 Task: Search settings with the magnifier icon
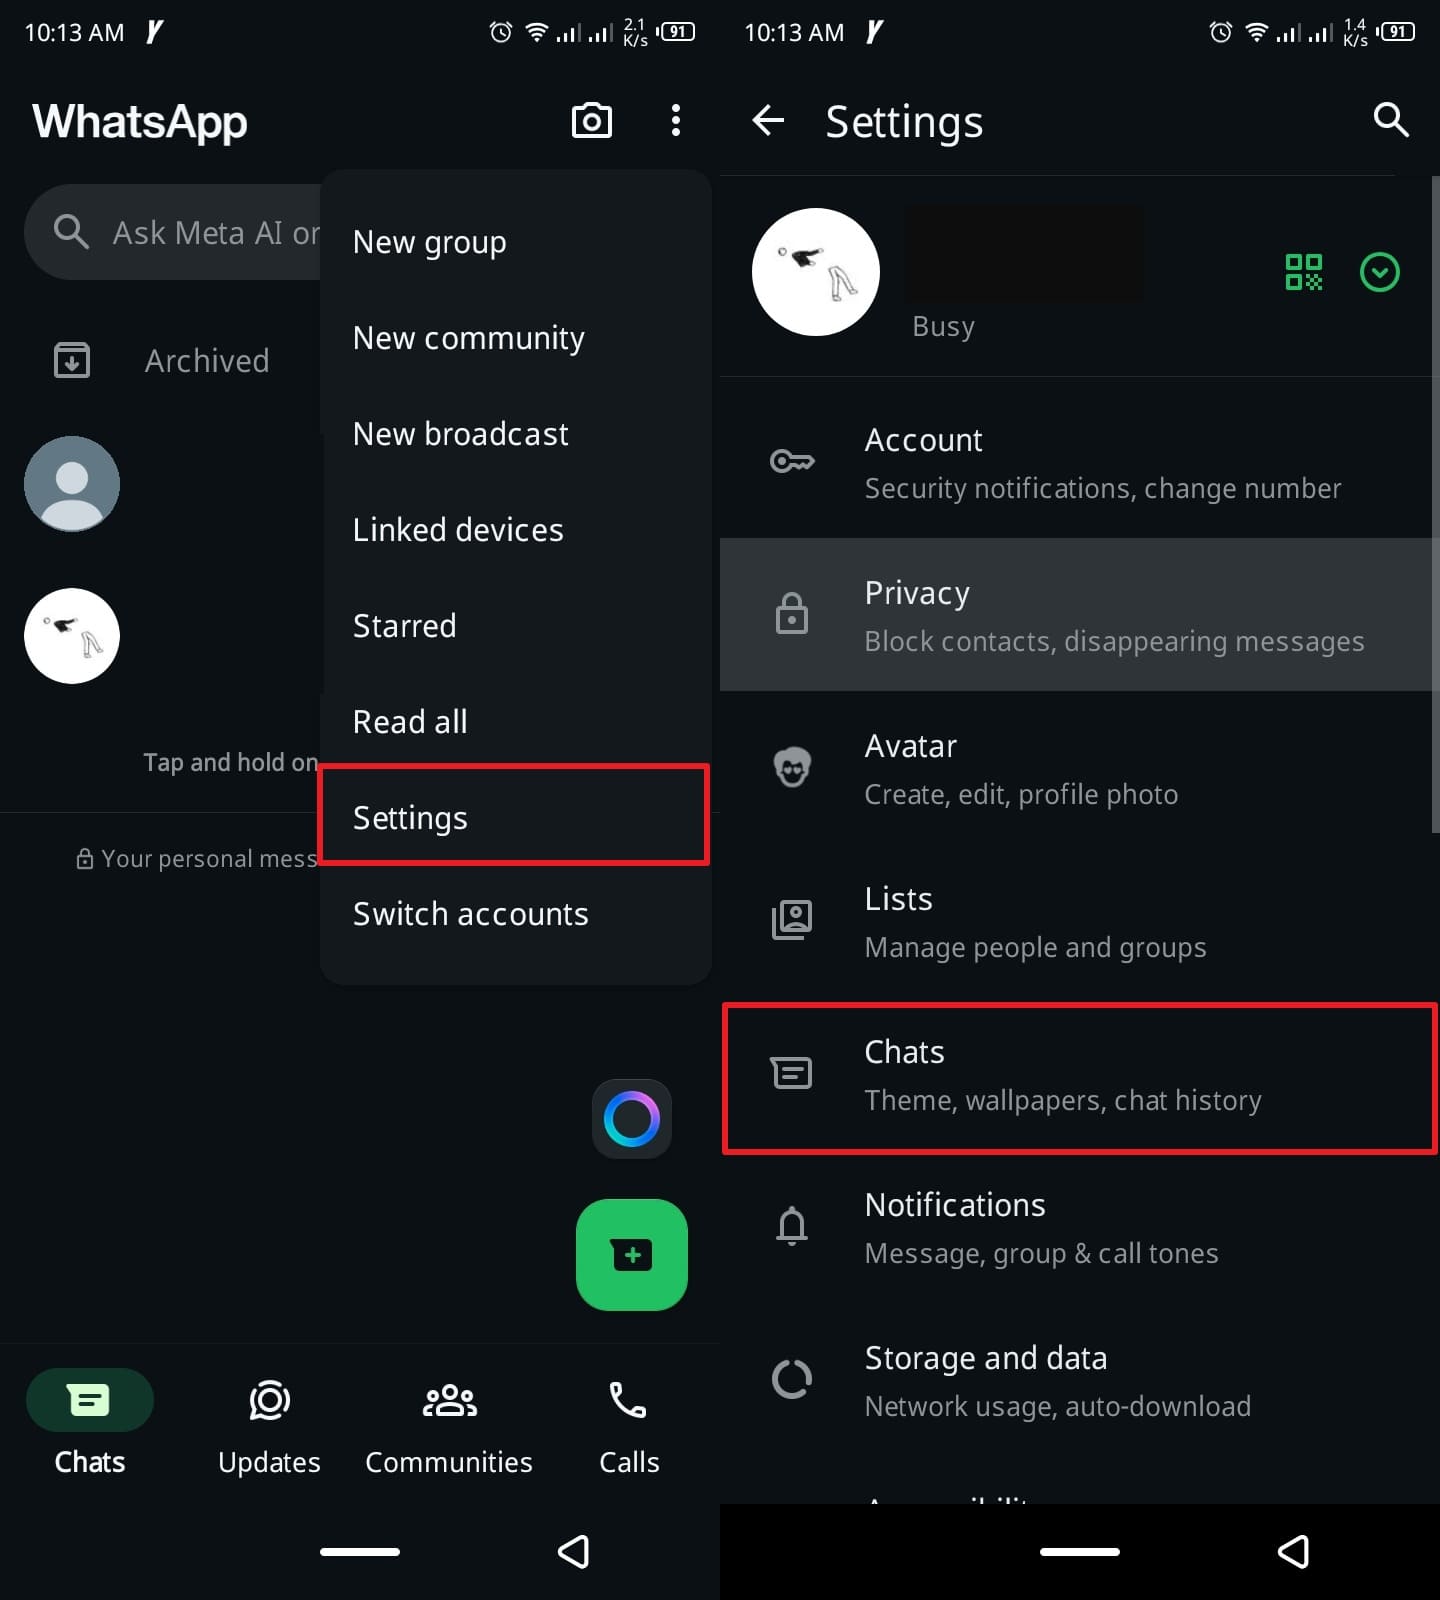(x=1391, y=120)
